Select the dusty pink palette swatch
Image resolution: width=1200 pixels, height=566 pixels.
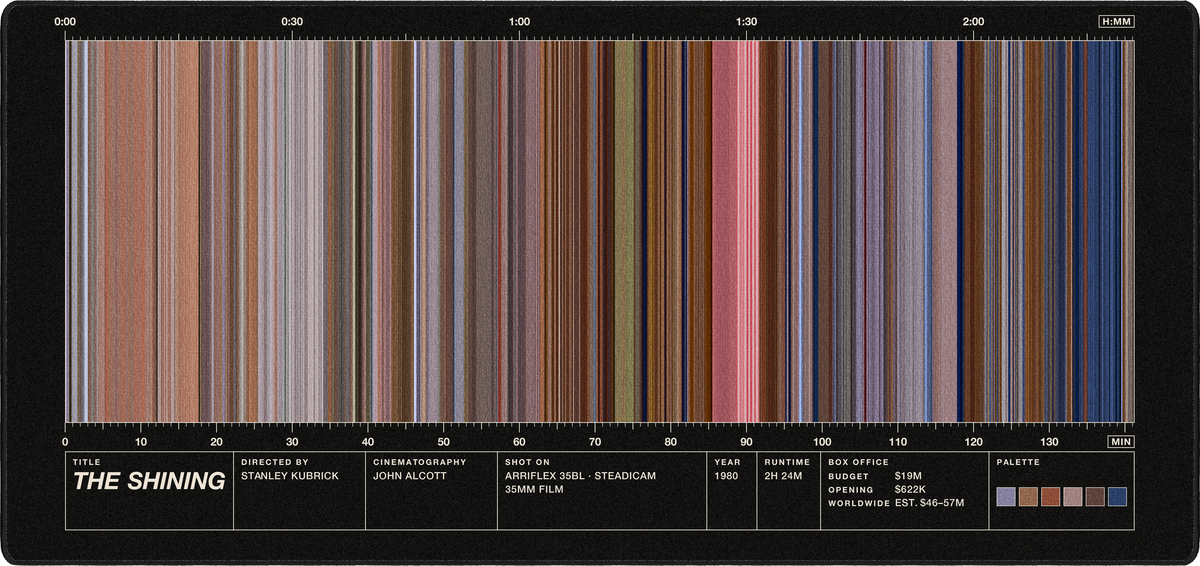click(1073, 497)
